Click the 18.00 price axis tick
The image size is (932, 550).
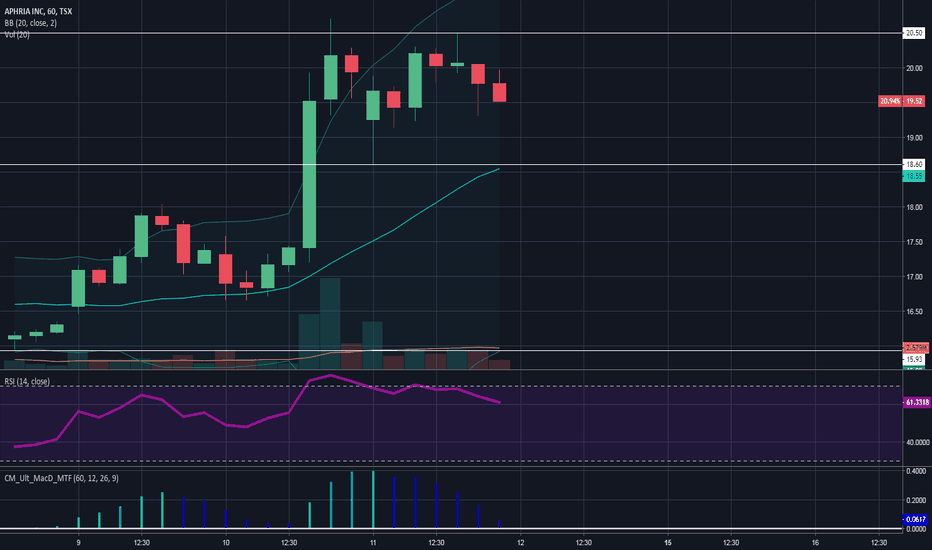pyautogui.click(x=914, y=207)
